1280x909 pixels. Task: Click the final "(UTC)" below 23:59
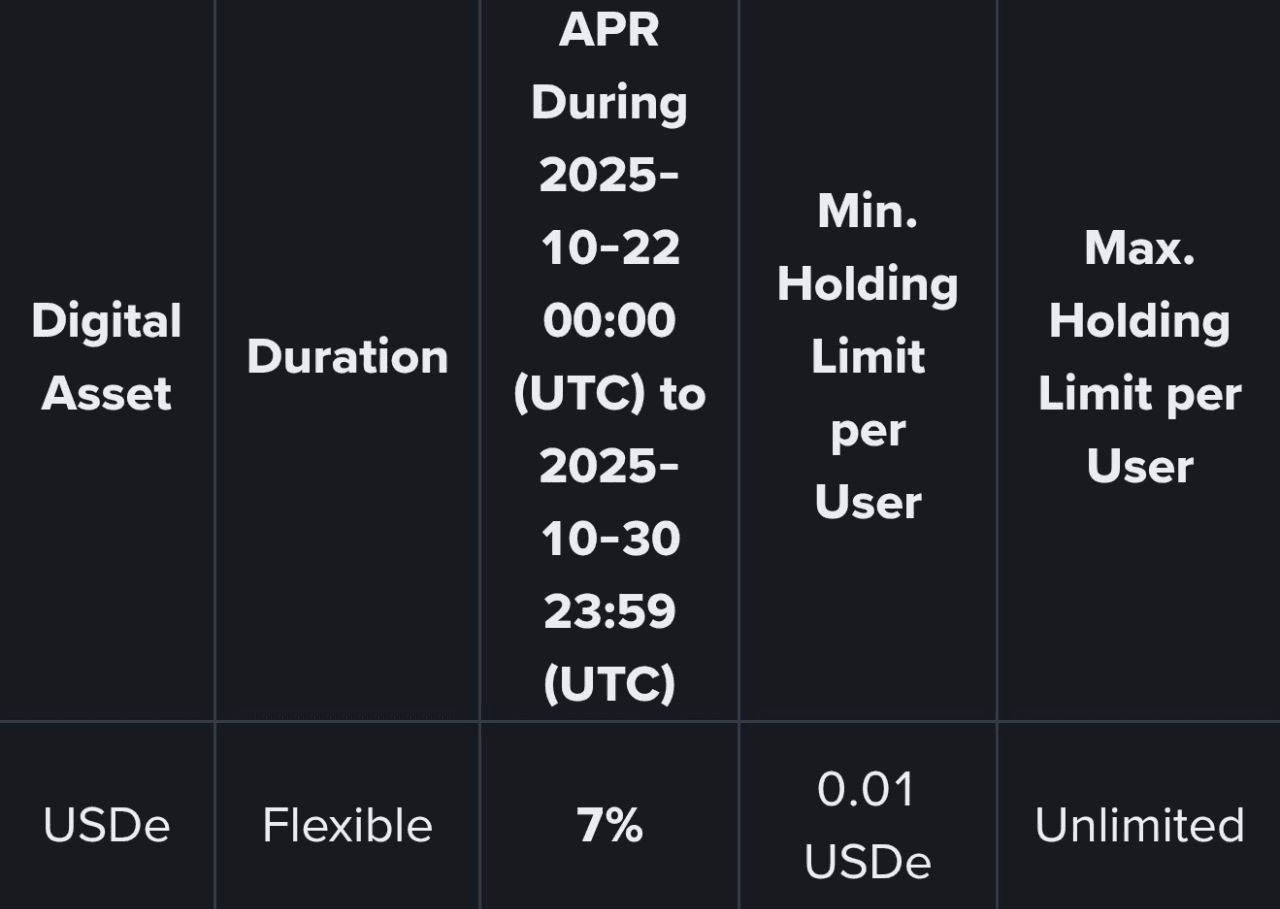point(609,684)
